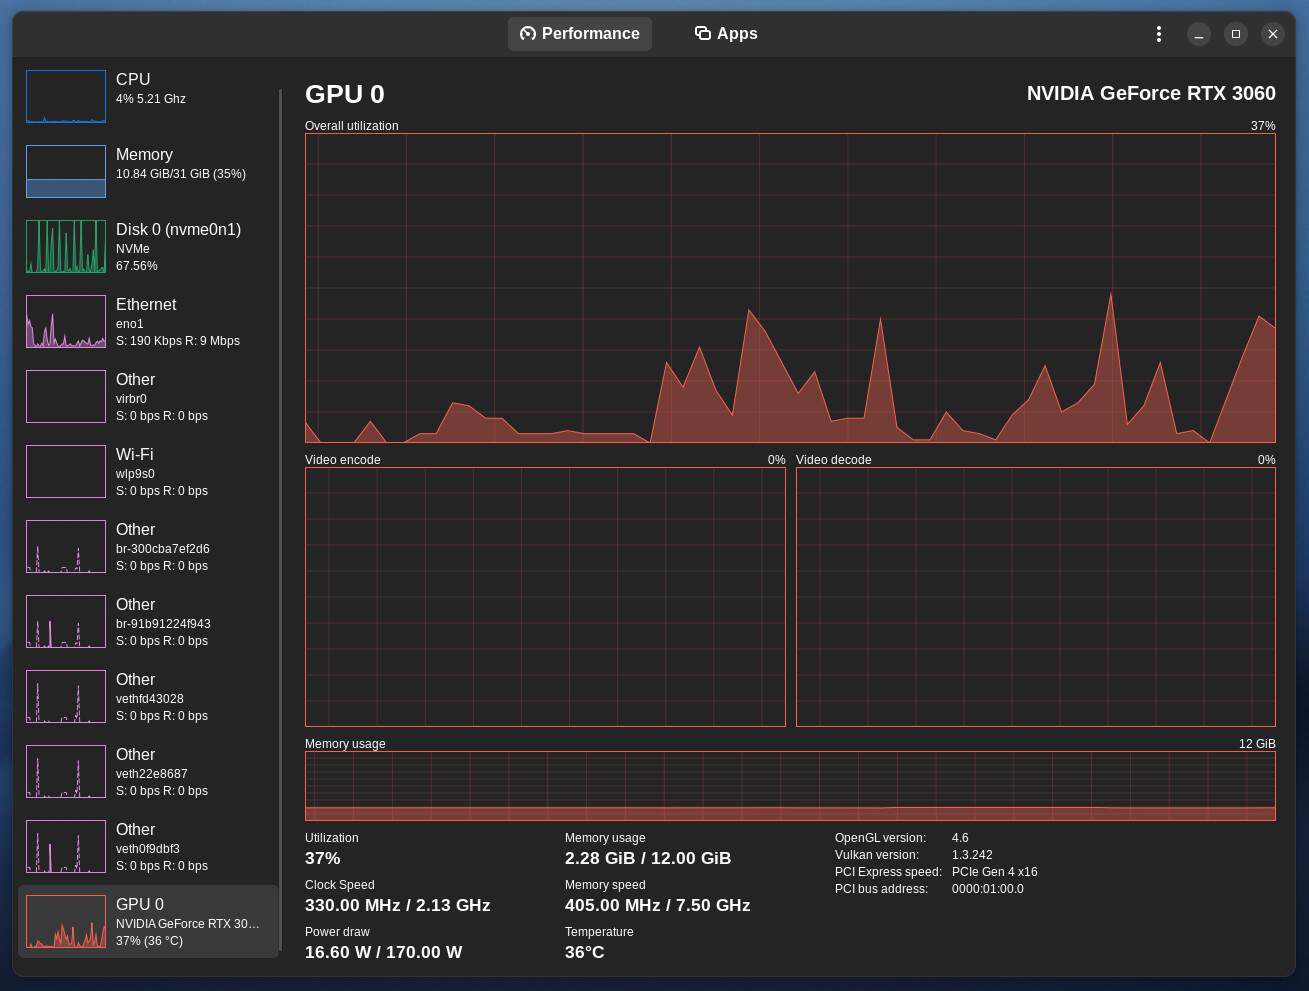The width and height of the screenshot is (1309, 991).
Task: Open the three-dot application menu
Action: [x=1158, y=33]
